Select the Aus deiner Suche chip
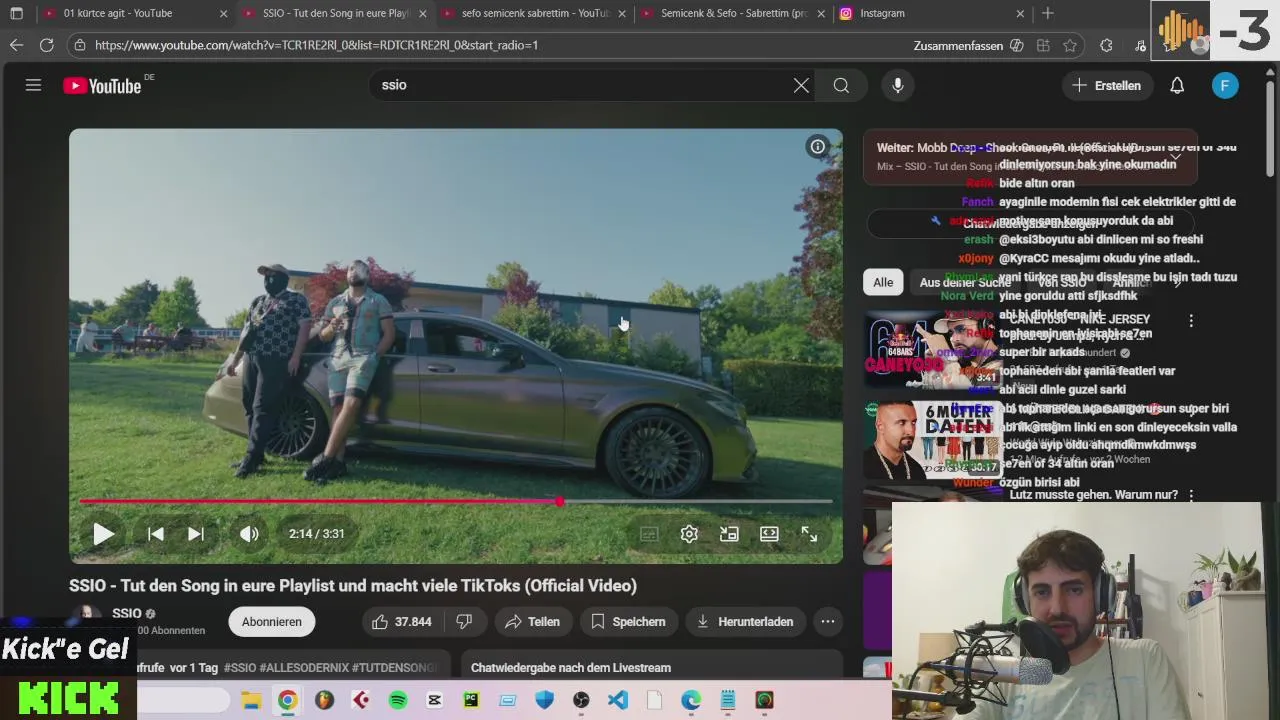Image resolution: width=1280 pixels, height=720 pixels. (965, 282)
